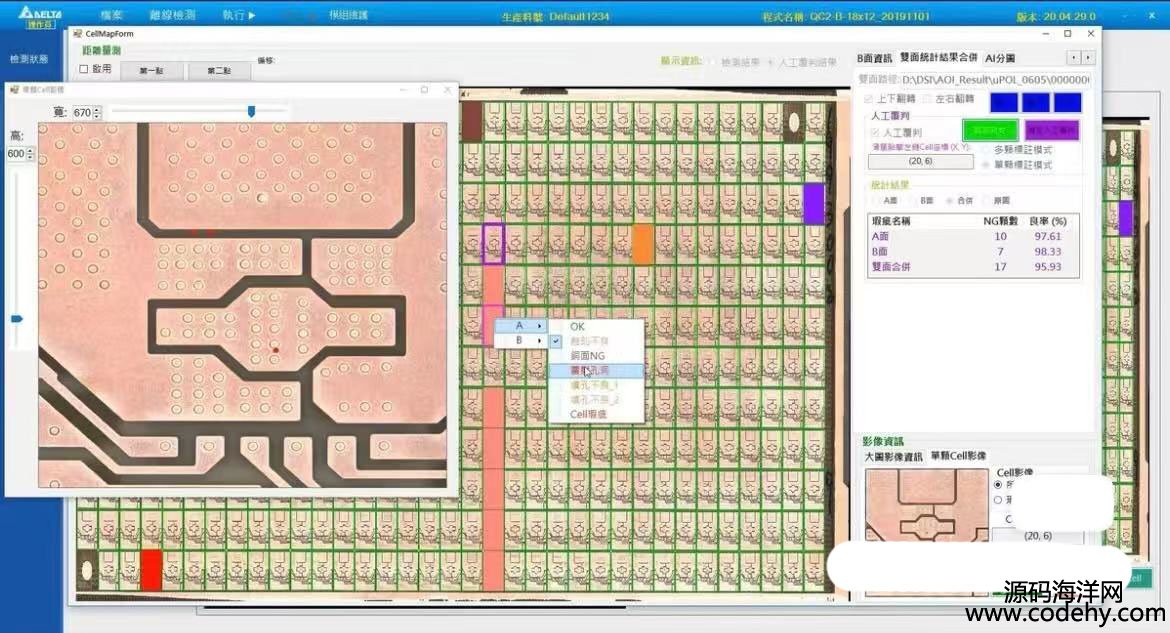
Task: Click the A面 row in the results table
Action: pyautogui.click(x=973, y=236)
